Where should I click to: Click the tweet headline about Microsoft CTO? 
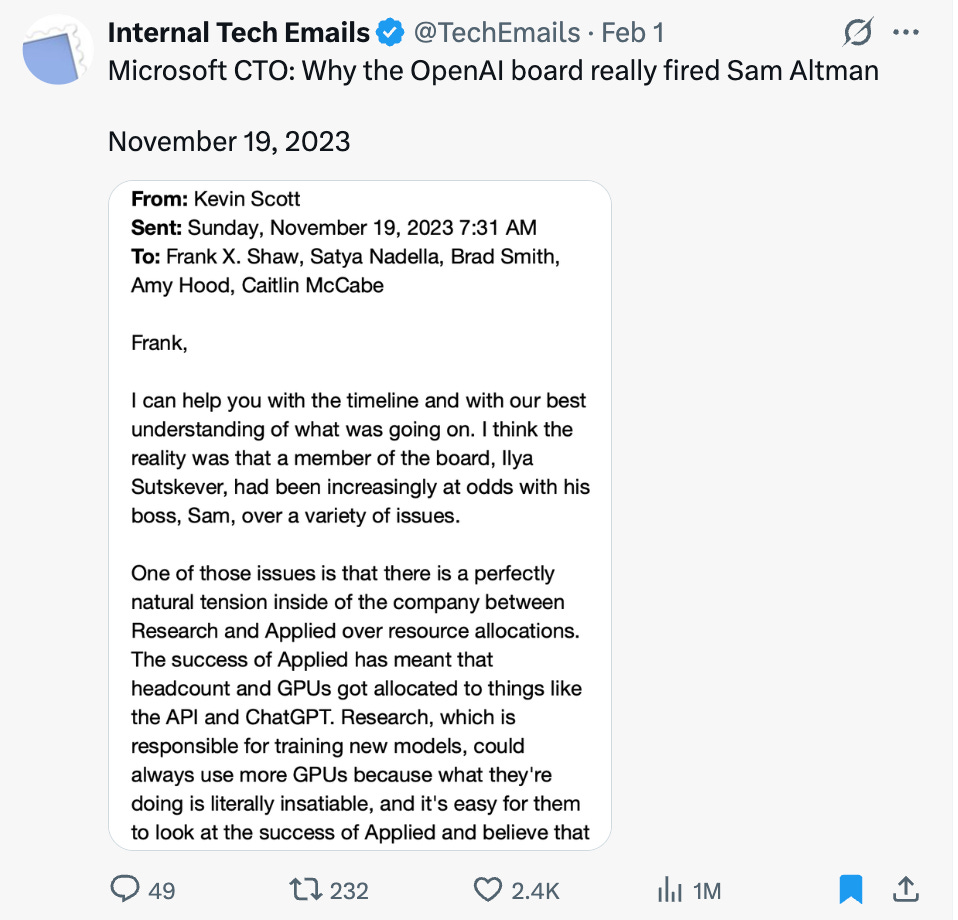coord(493,72)
